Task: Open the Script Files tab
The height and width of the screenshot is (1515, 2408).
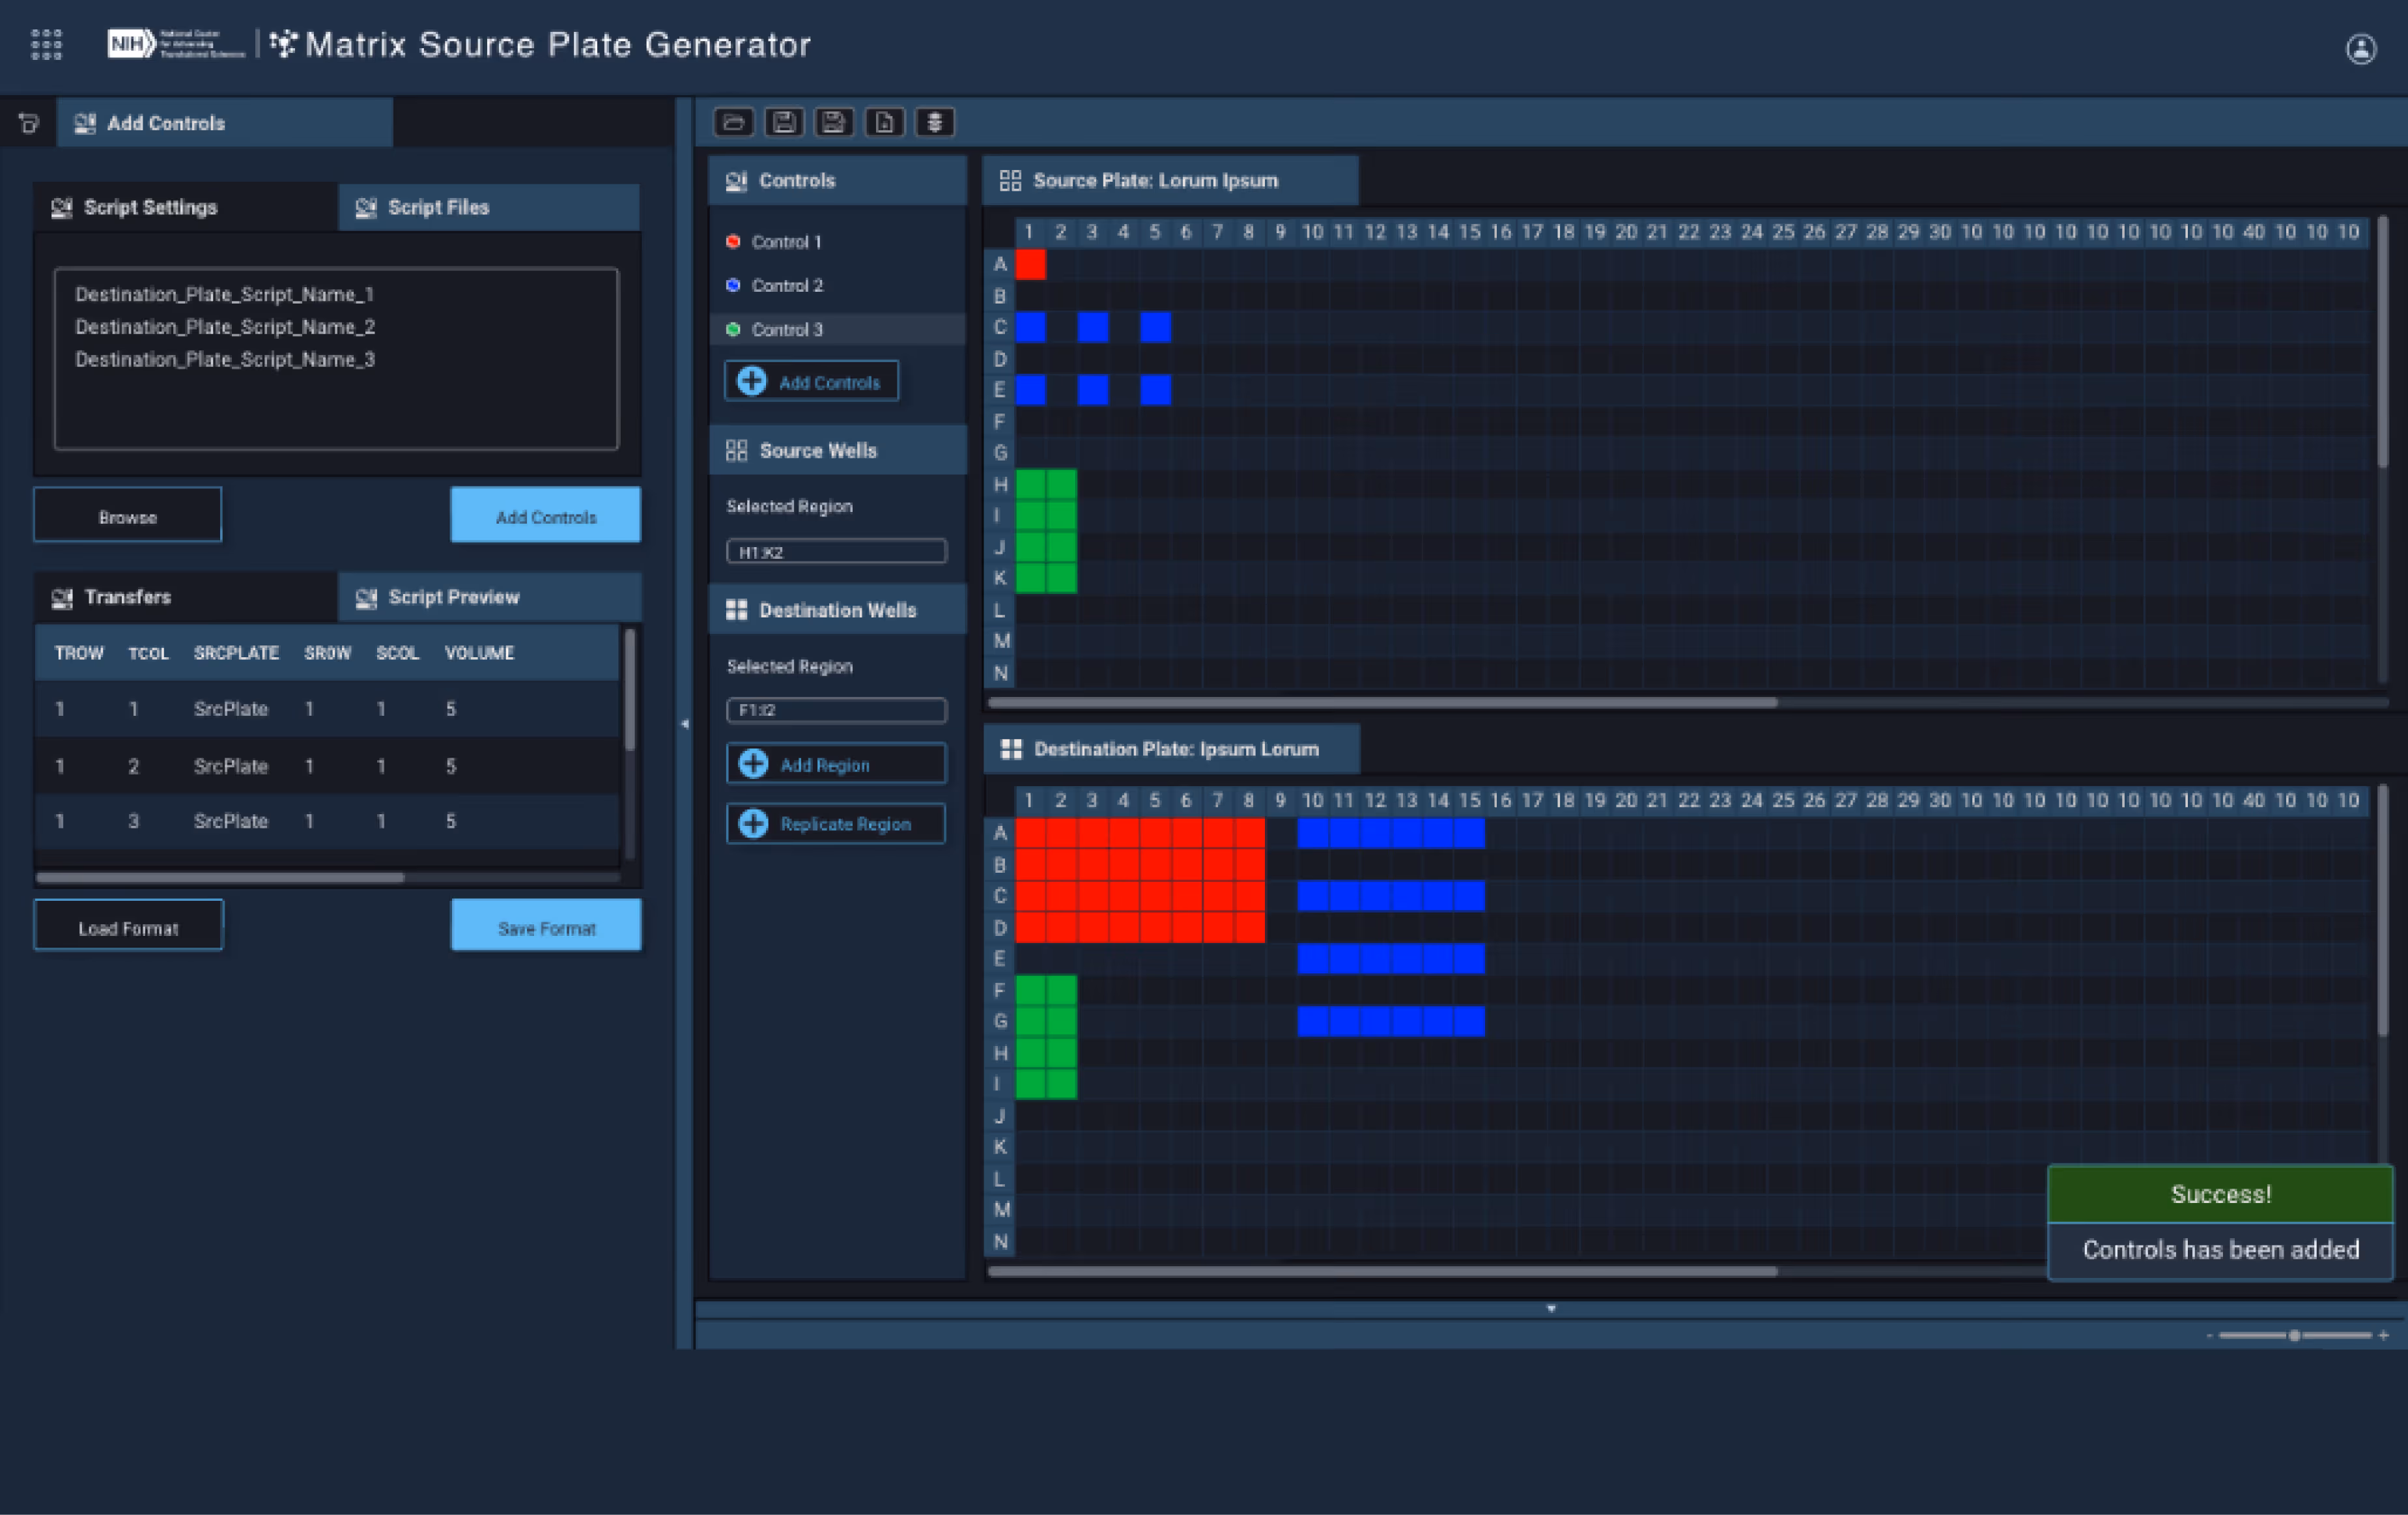Action: (x=489, y=207)
